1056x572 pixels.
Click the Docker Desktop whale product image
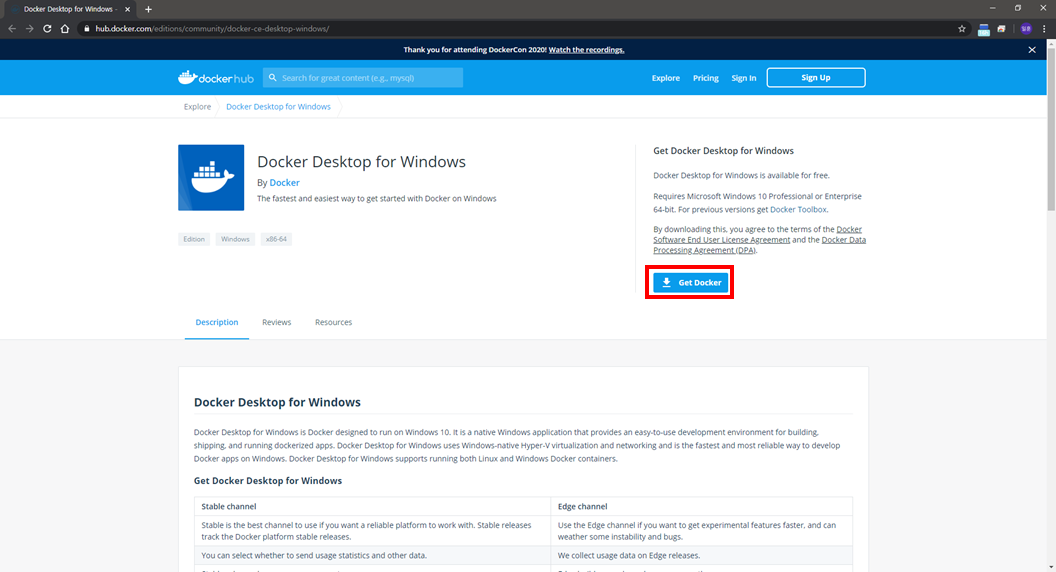pyautogui.click(x=211, y=177)
